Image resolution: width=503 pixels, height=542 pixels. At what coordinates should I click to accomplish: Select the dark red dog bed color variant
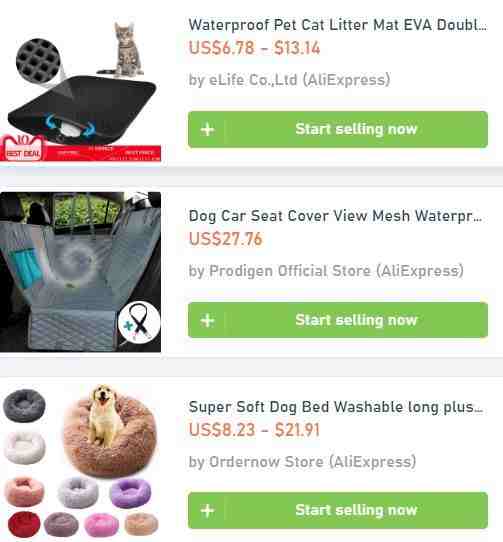click(x=24, y=524)
